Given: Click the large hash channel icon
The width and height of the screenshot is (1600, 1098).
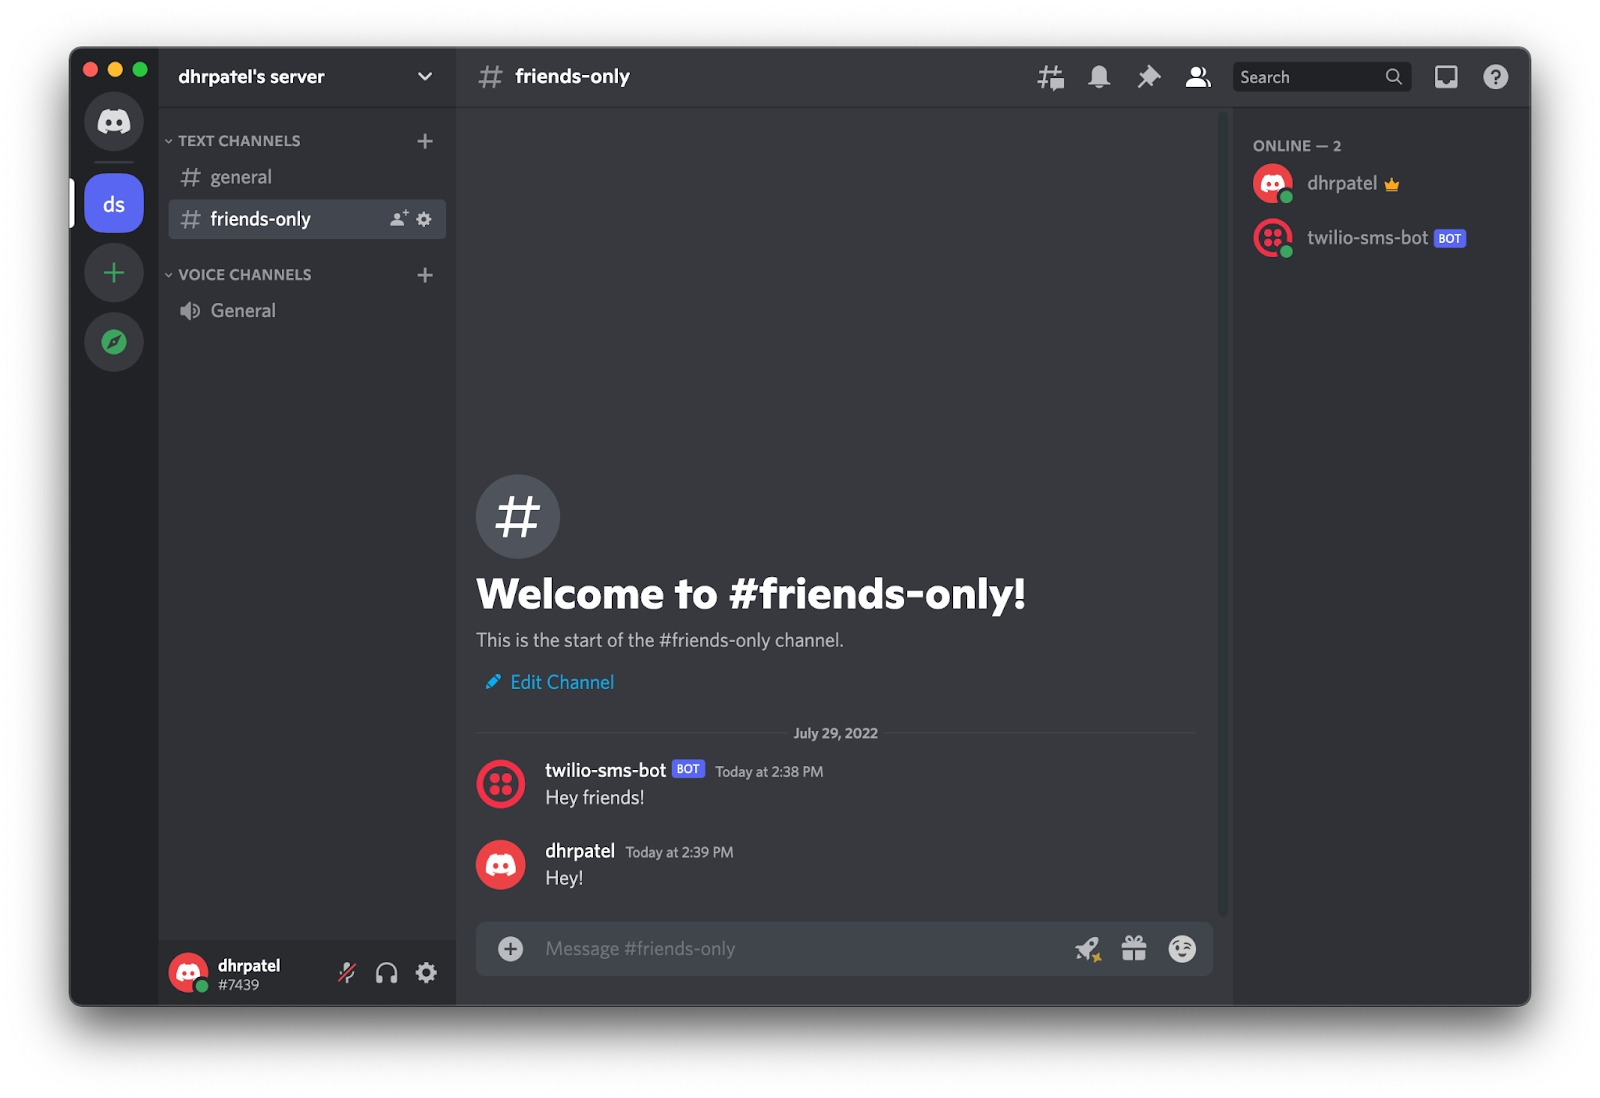Looking at the screenshot, I should pyautogui.click(x=518, y=517).
